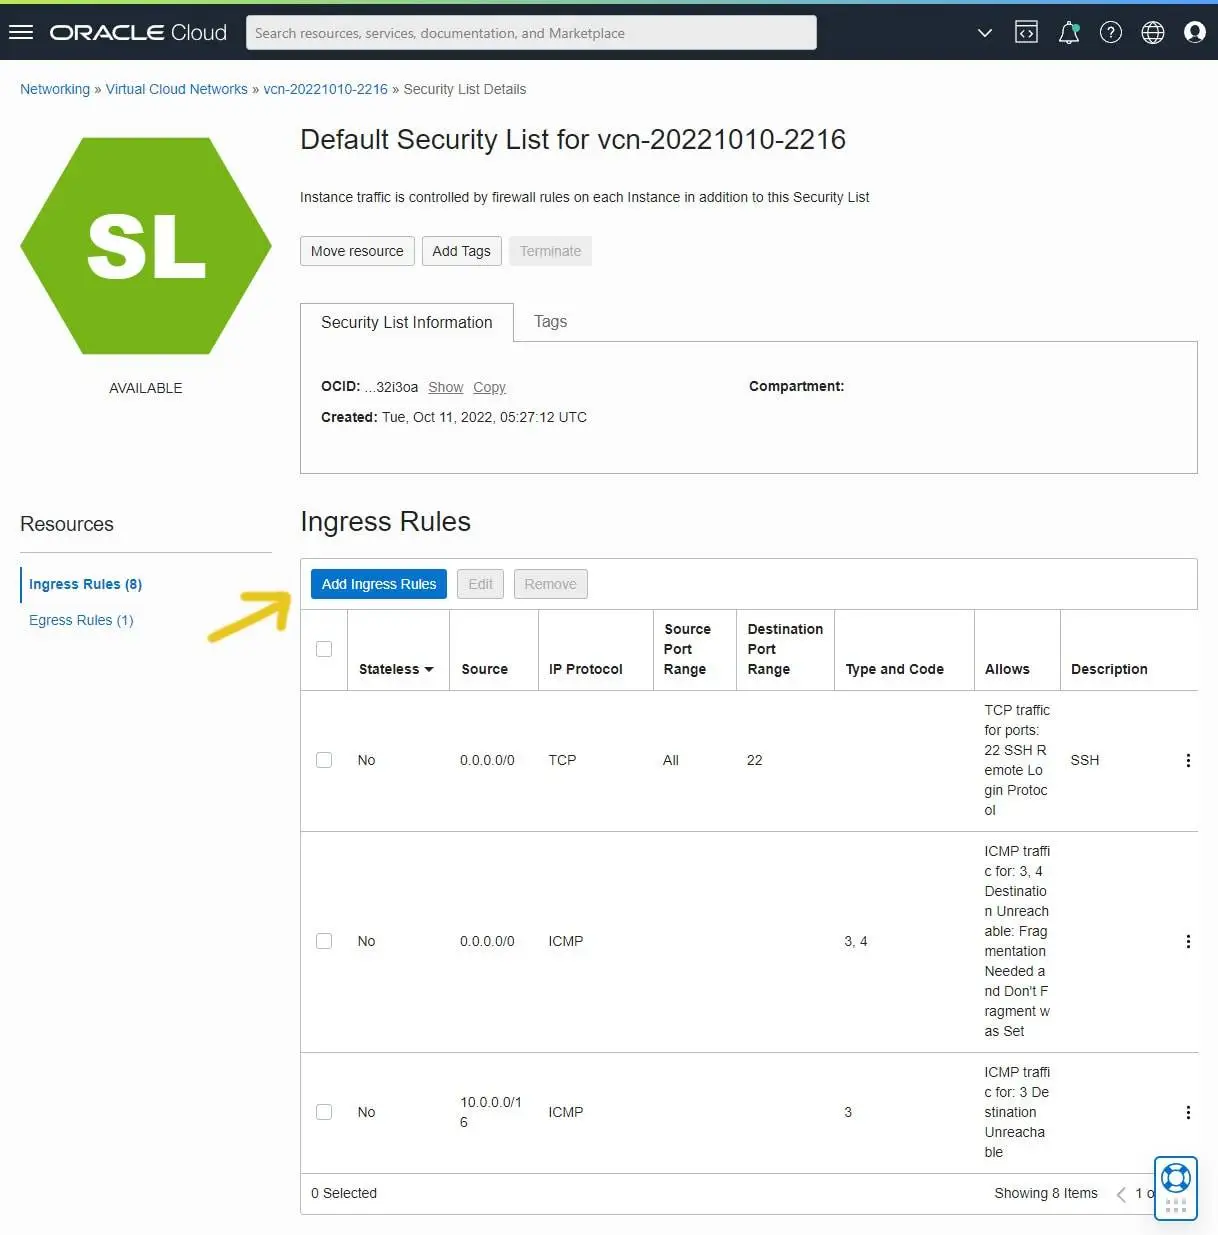This screenshot has height=1235, width=1218.
Task: Open actions menu for the 10.0.0.0/16 rule
Action: 1188,1113
